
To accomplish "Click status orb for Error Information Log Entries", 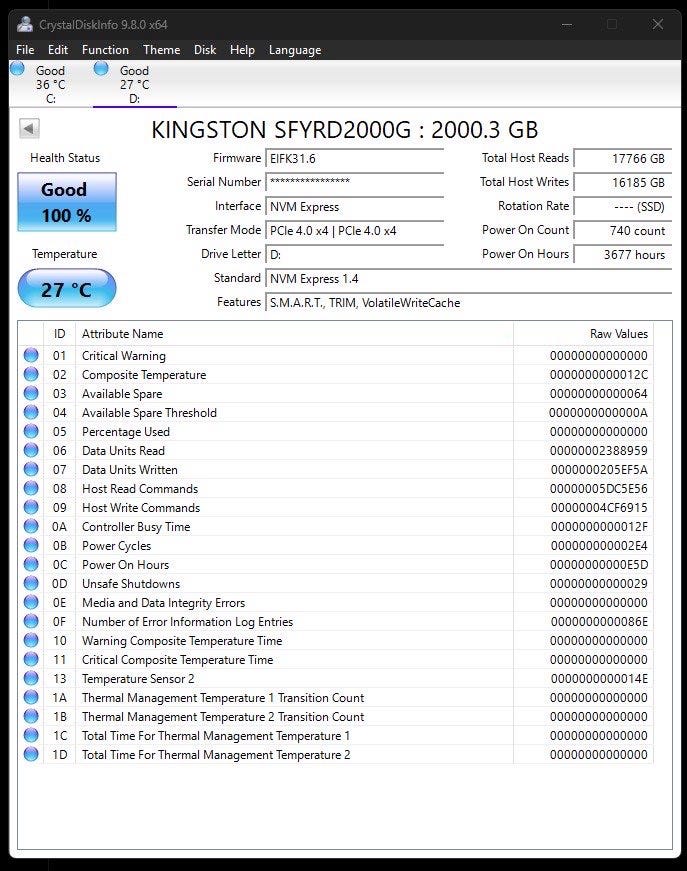I will (31, 621).
